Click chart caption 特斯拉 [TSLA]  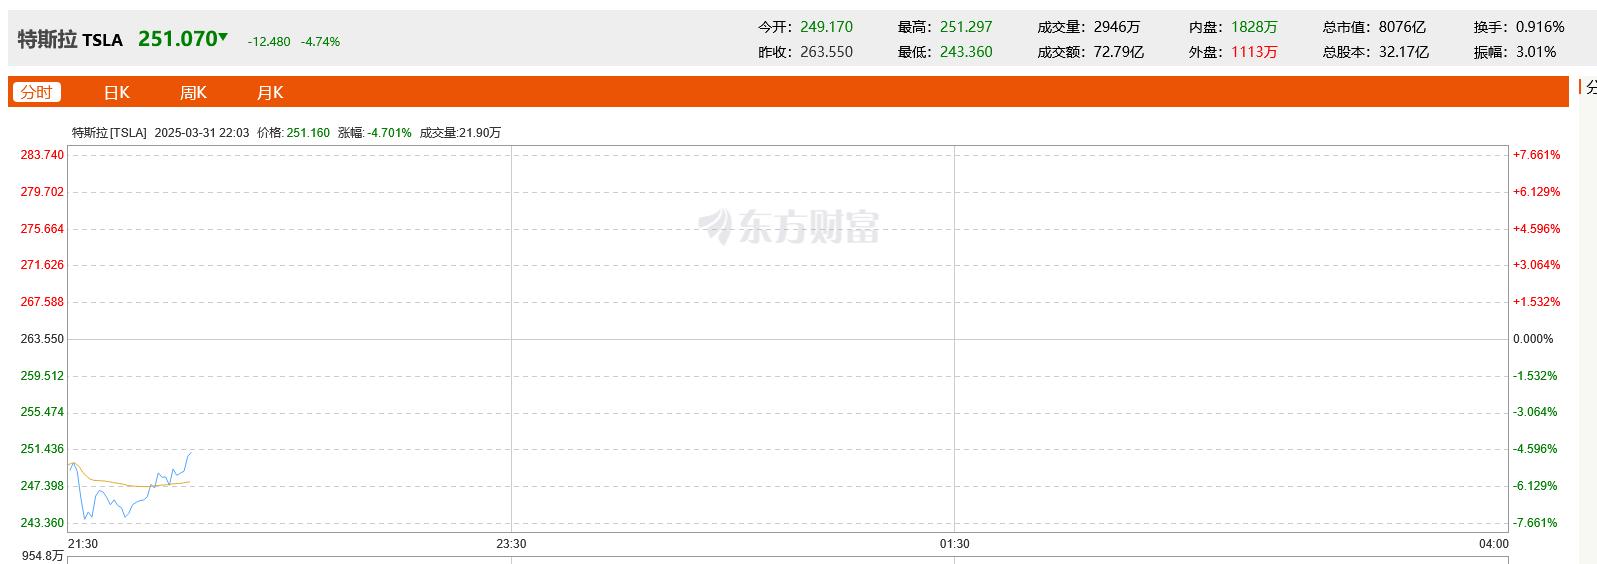[110, 132]
